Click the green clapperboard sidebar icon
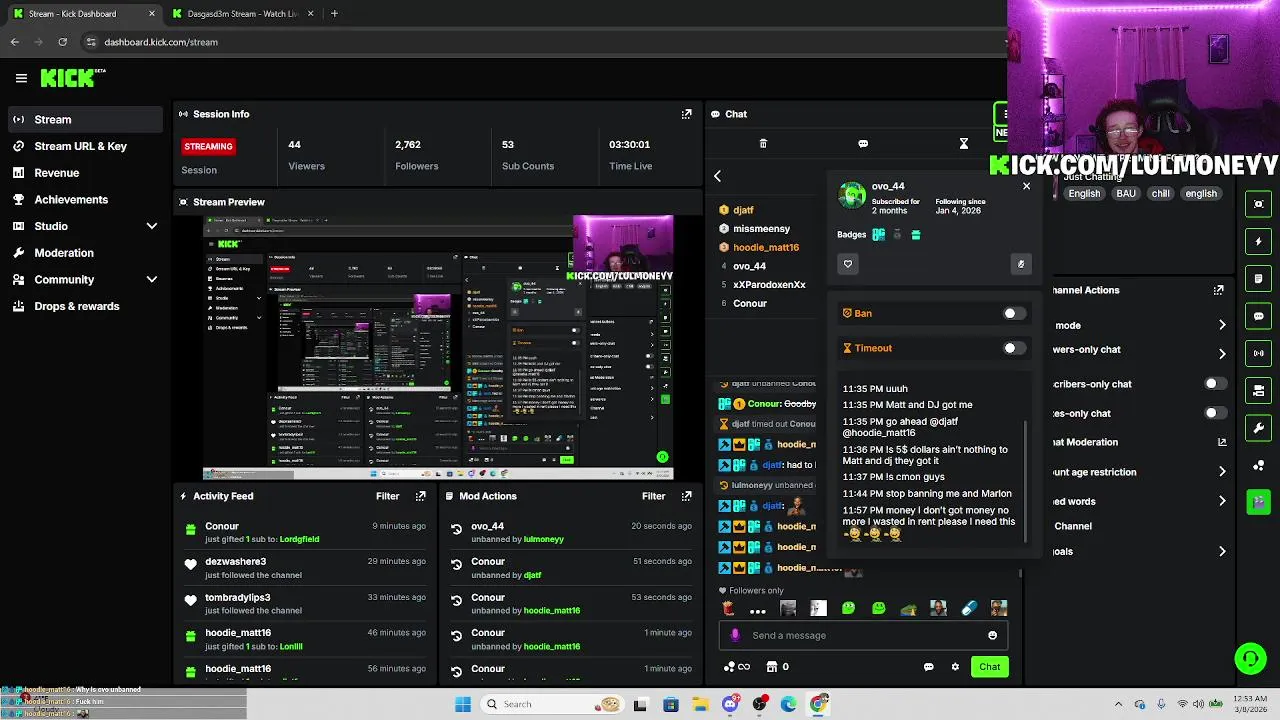 pyautogui.click(x=1259, y=502)
